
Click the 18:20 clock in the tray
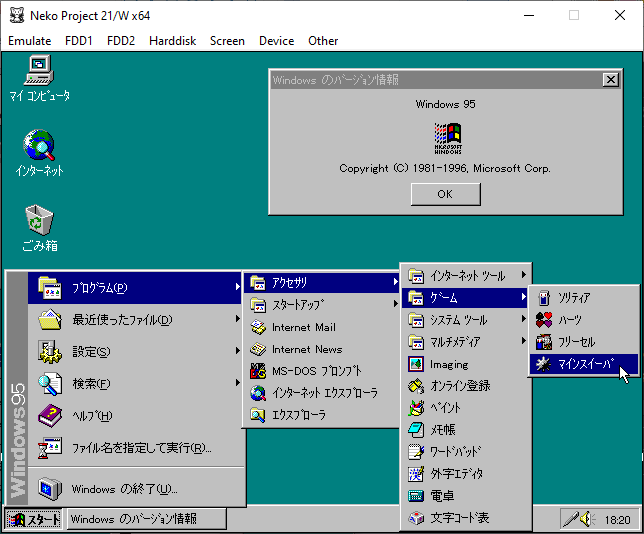(617, 520)
